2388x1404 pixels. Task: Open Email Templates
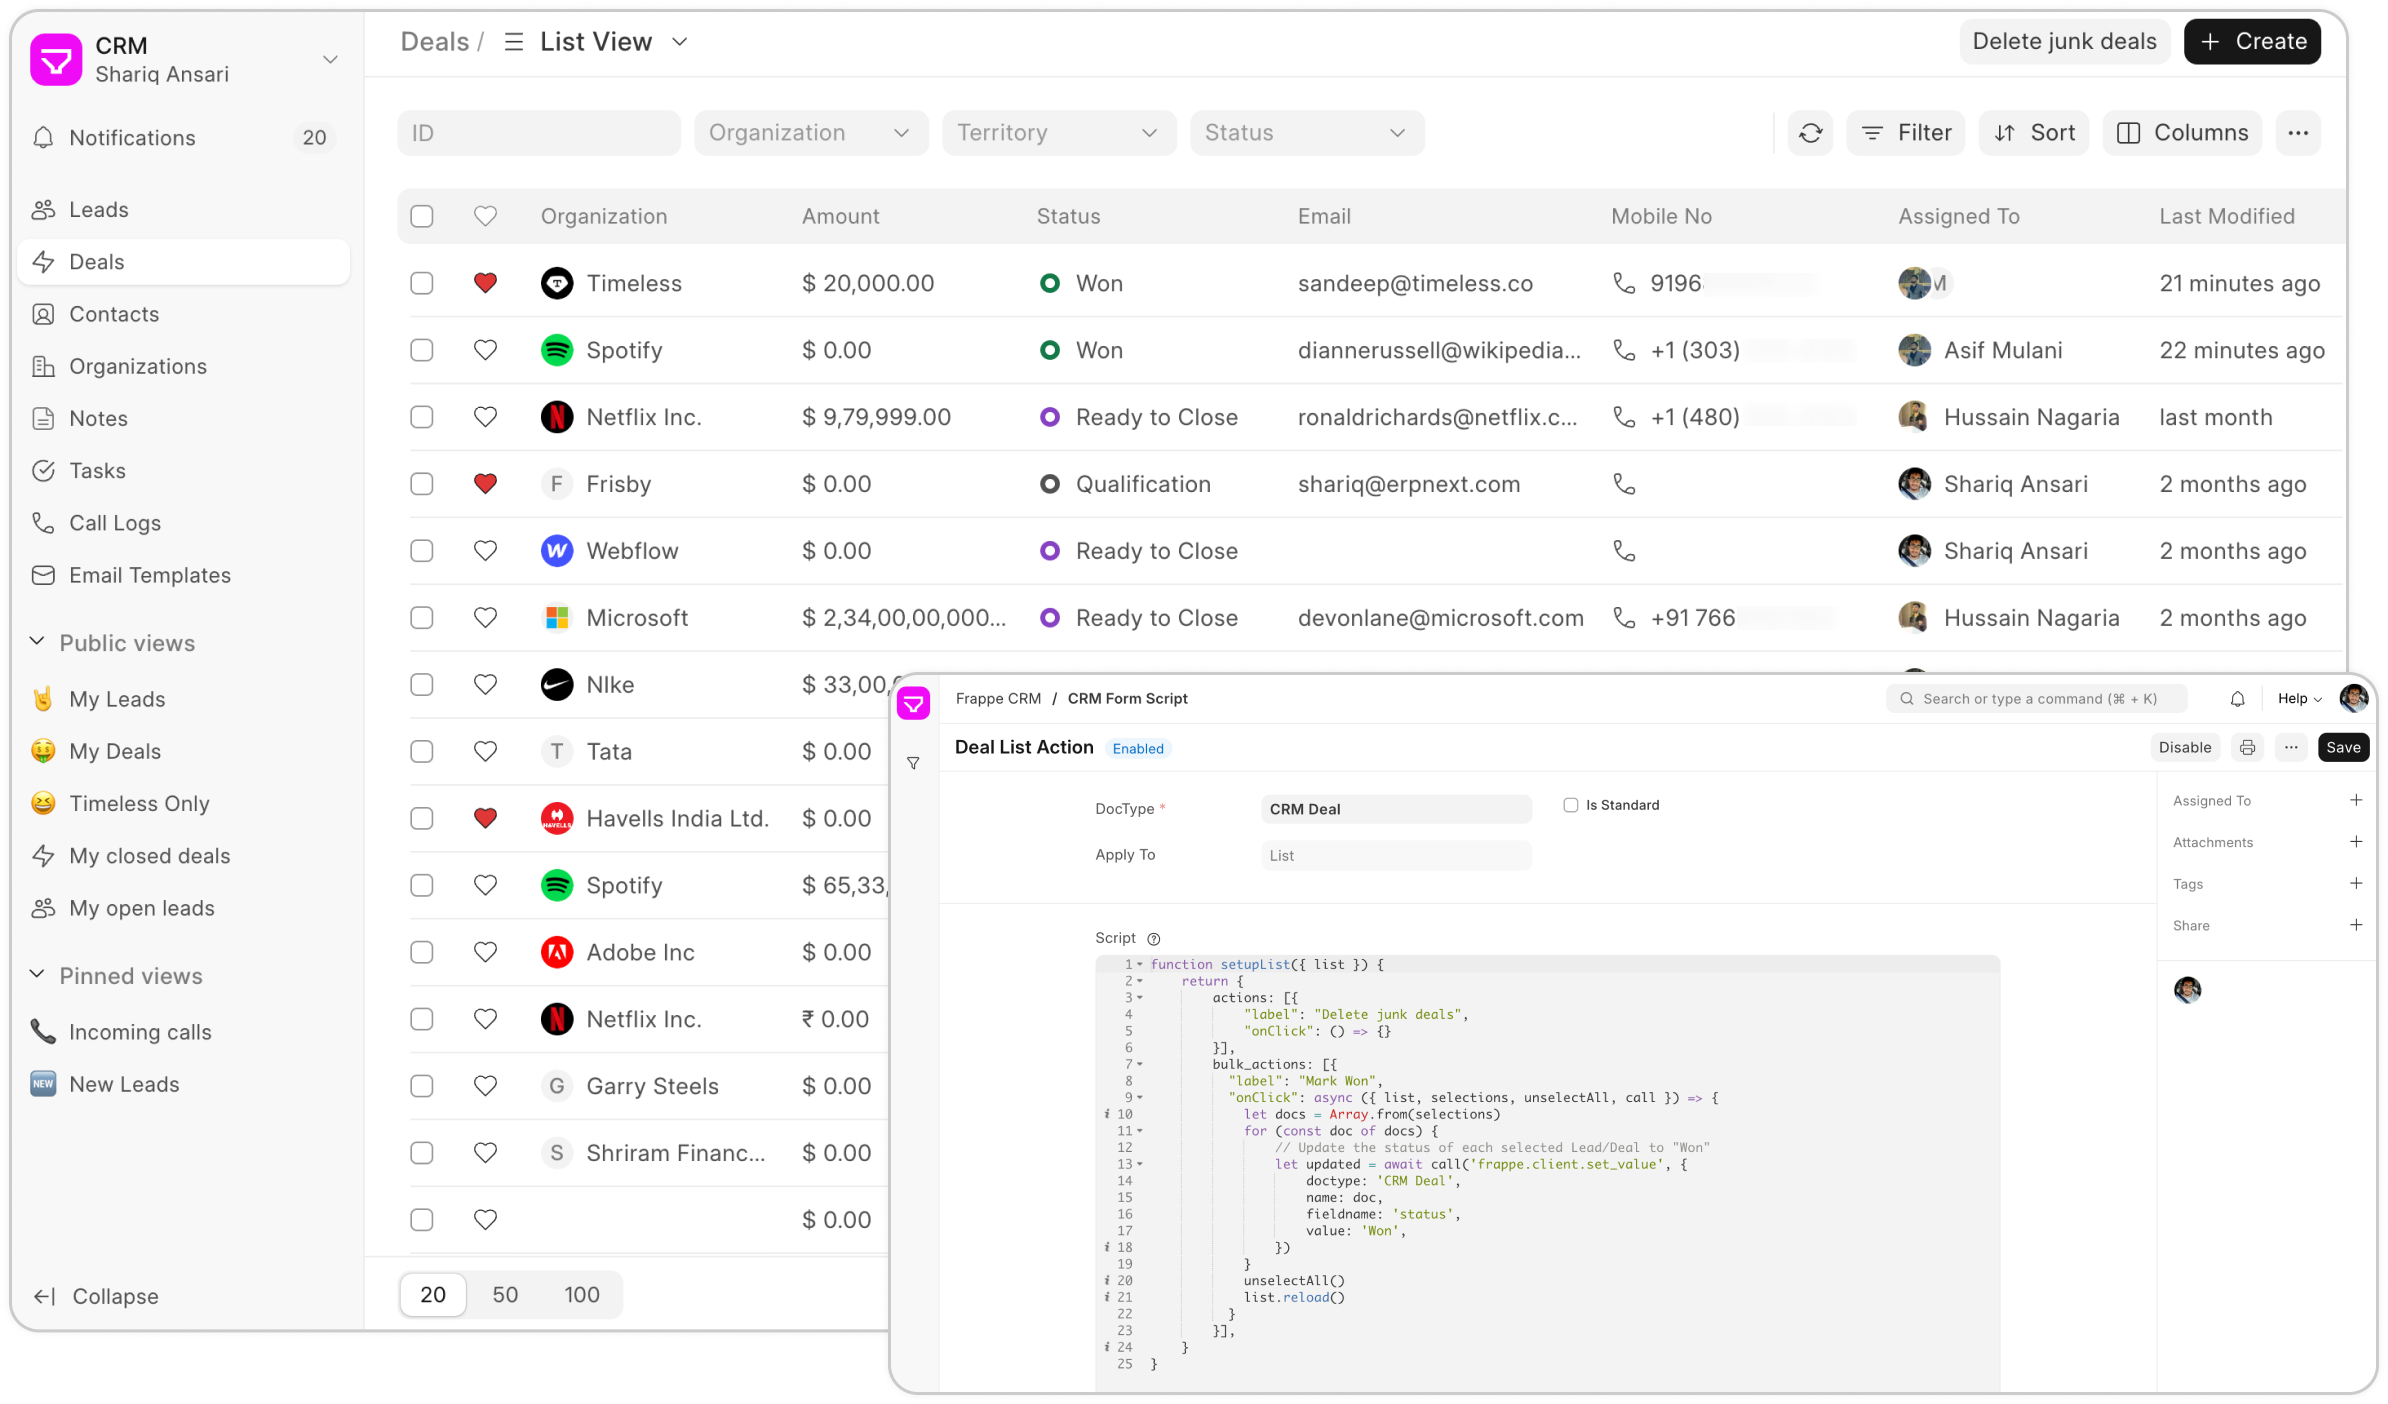[x=149, y=575]
